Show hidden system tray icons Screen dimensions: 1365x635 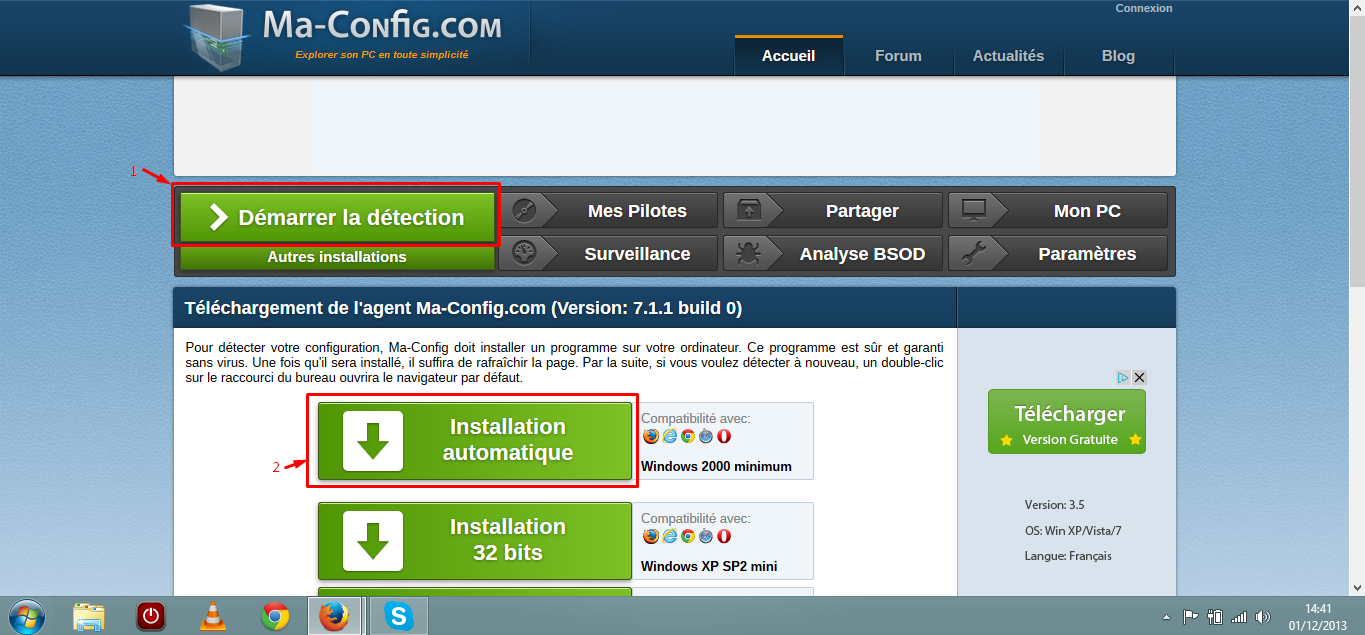click(x=1167, y=617)
